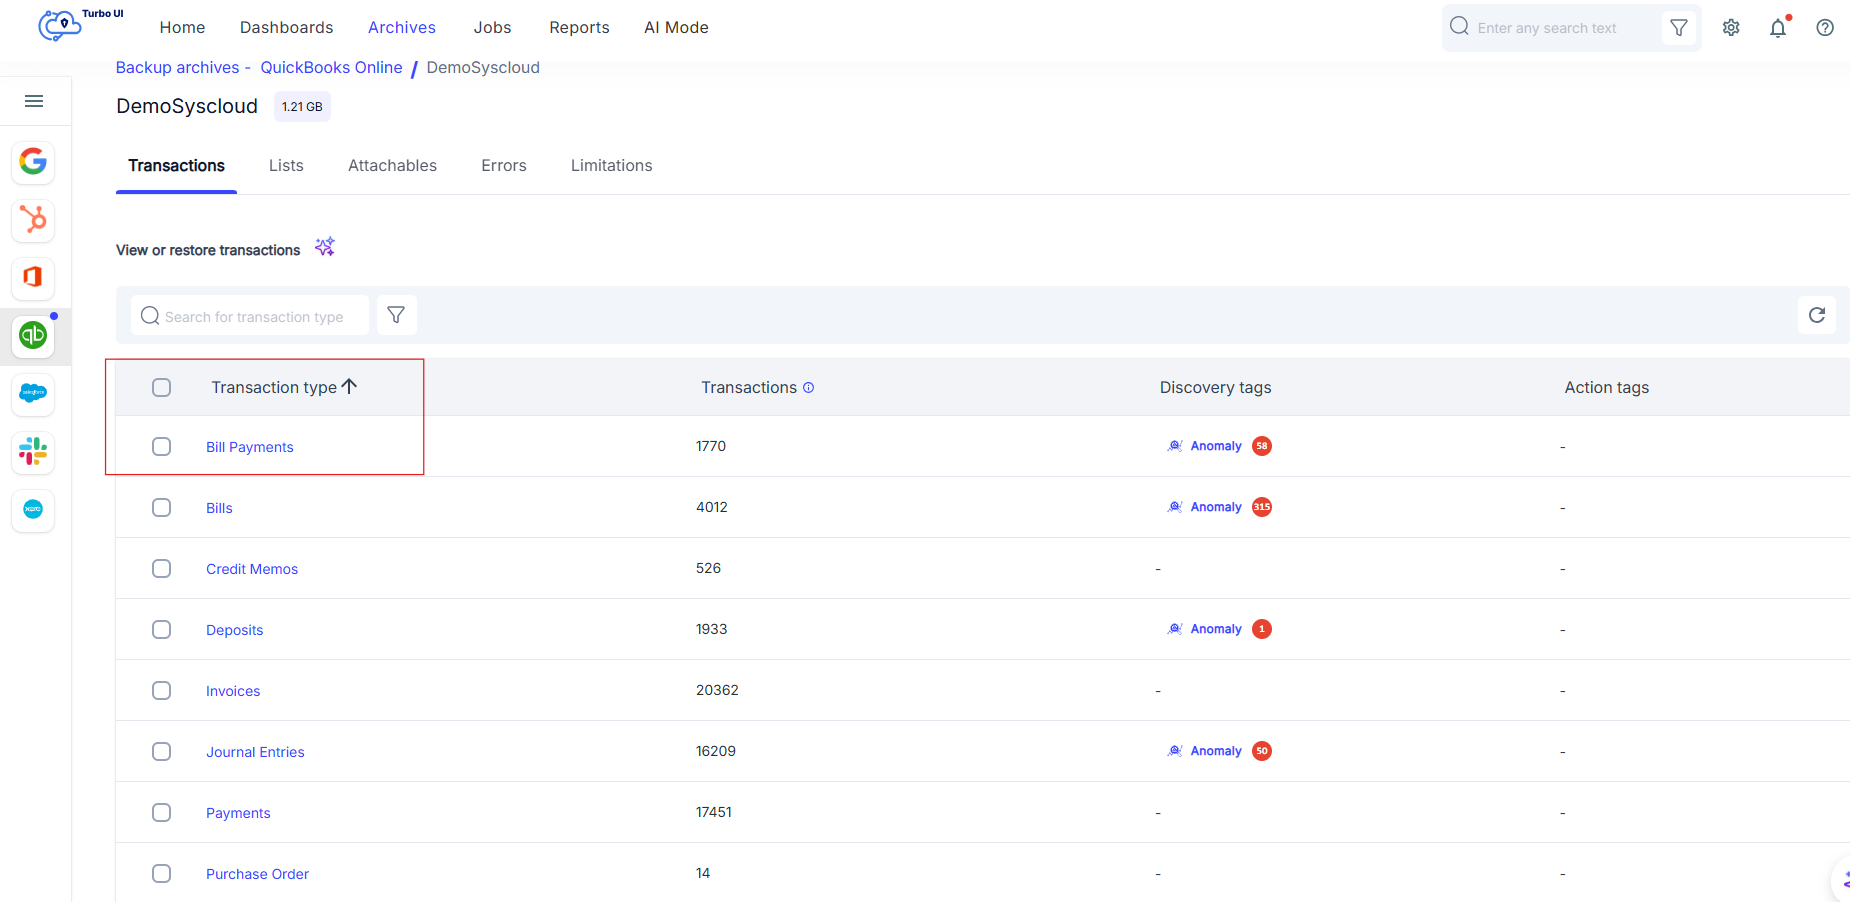
Task: Click the Anomaly badge in Deposits row
Action: [1262, 629]
